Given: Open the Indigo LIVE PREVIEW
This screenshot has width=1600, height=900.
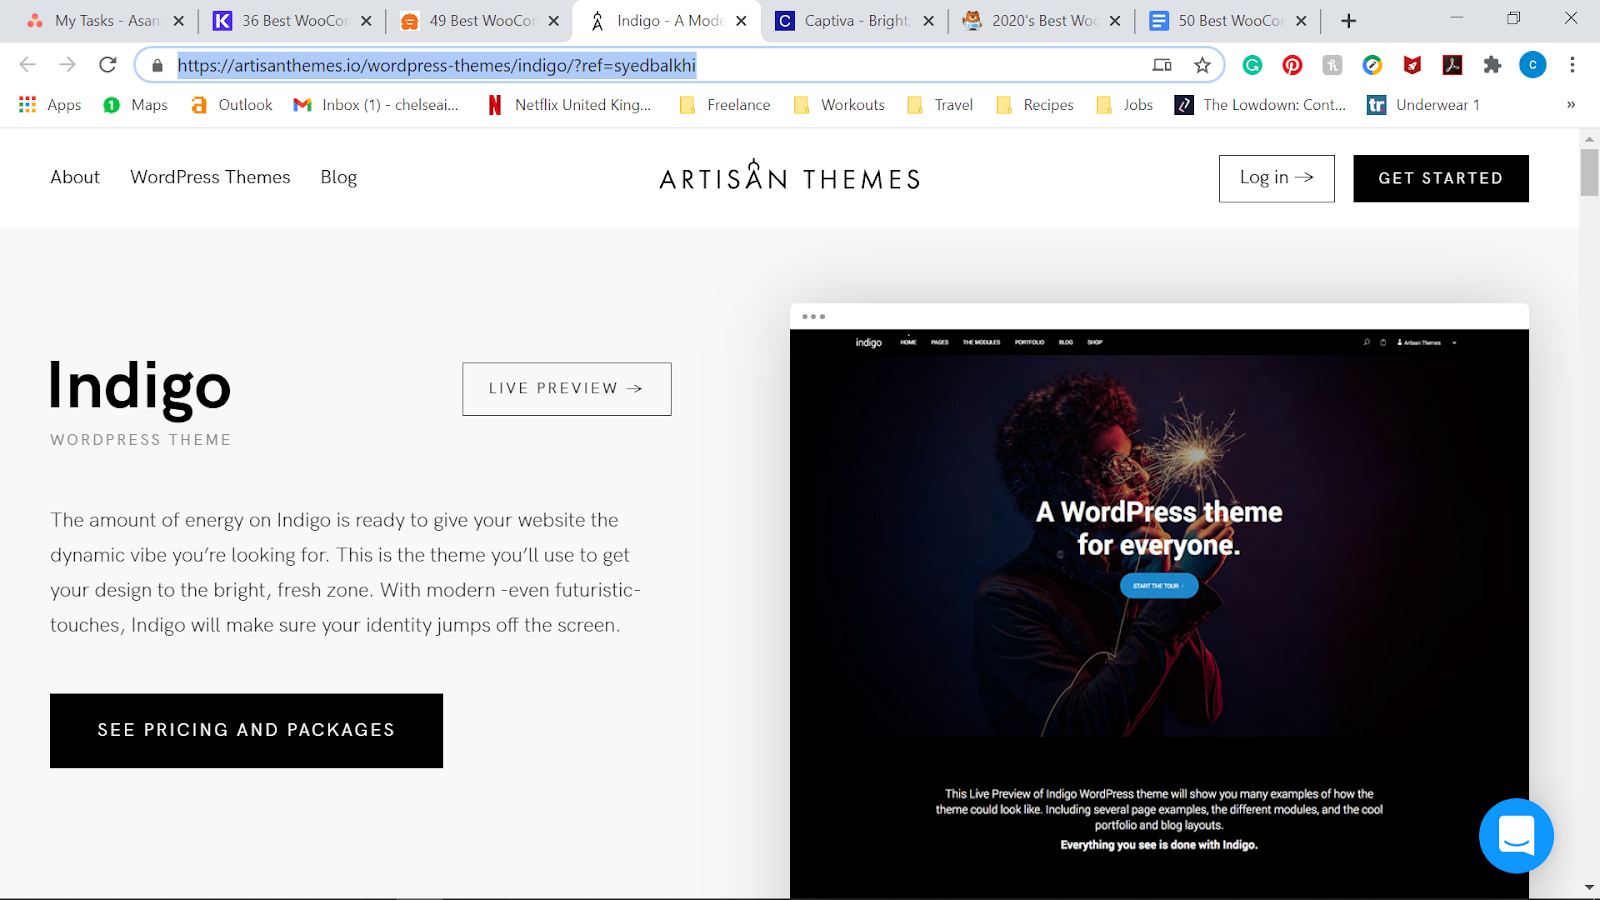Looking at the screenshot, I should 567,389.
